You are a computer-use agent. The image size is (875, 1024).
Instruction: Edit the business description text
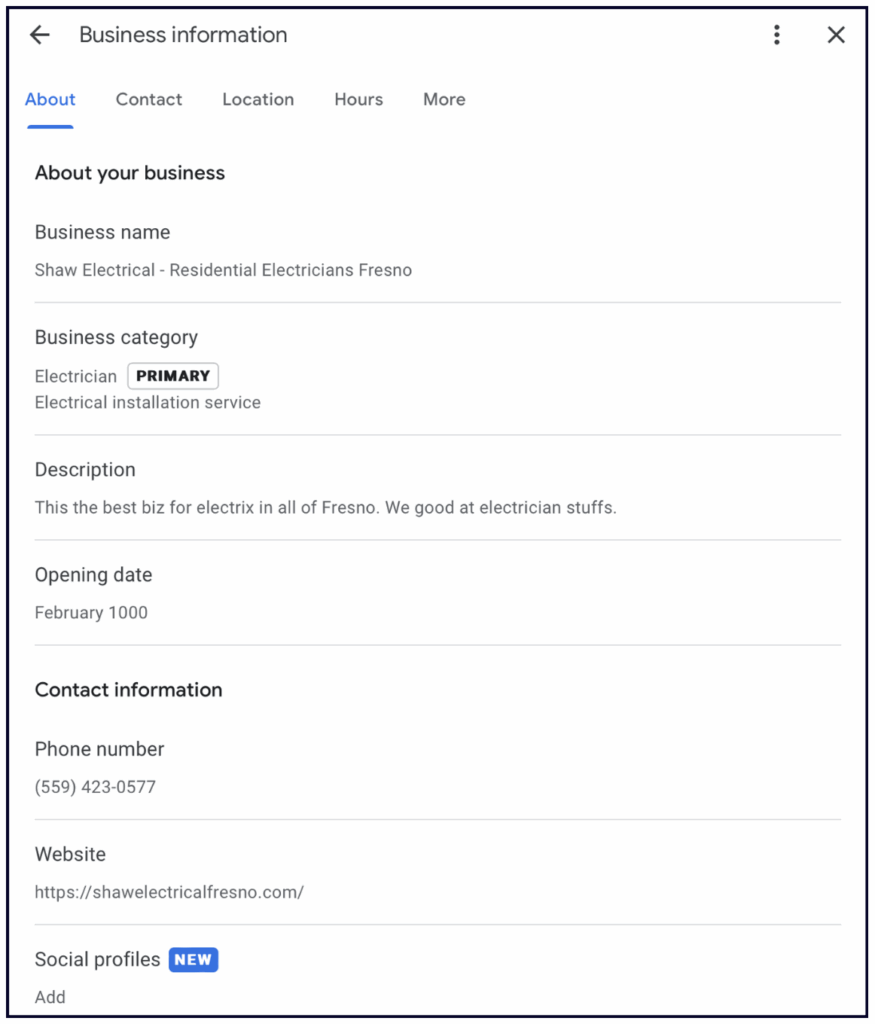point(325,507)
